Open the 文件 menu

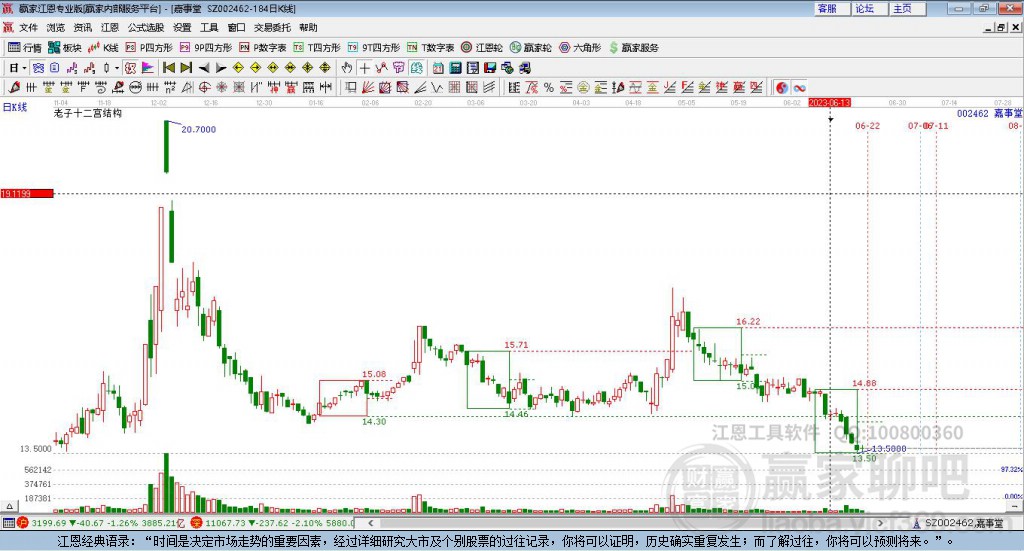pos(29,27)
